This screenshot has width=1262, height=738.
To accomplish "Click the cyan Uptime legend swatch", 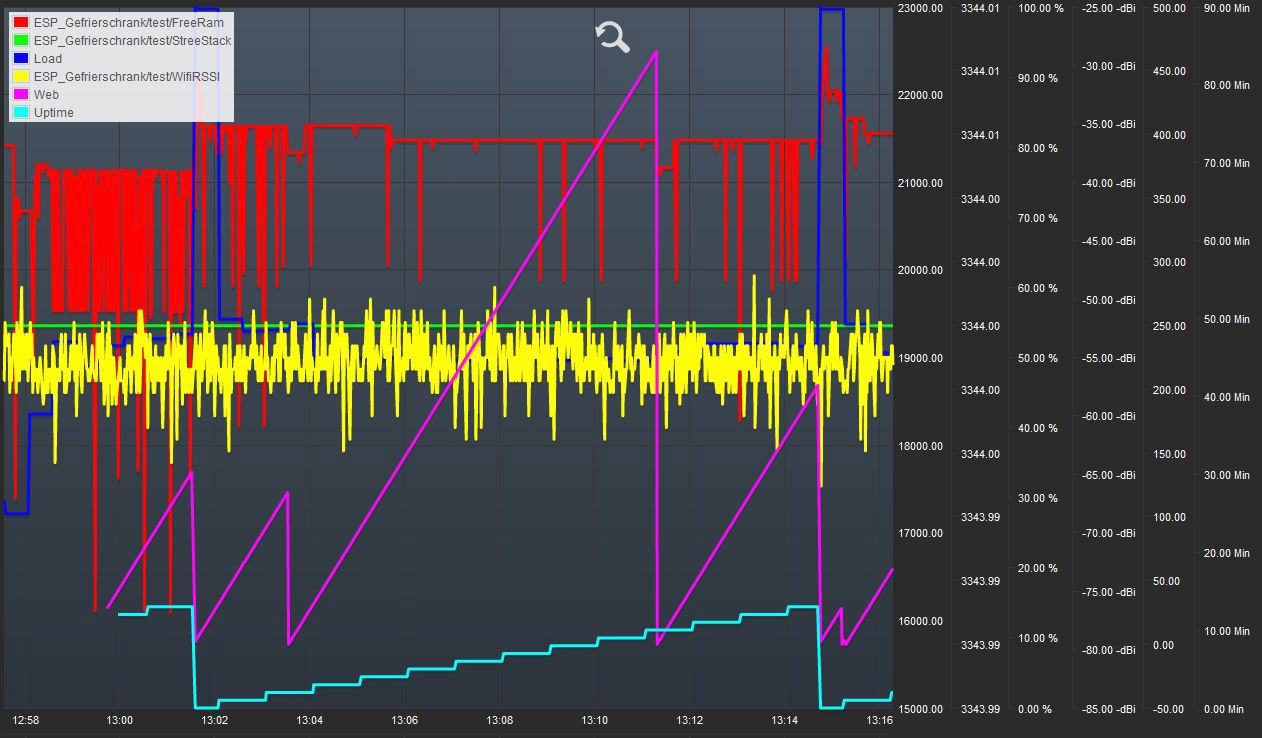I will (21, 112).
